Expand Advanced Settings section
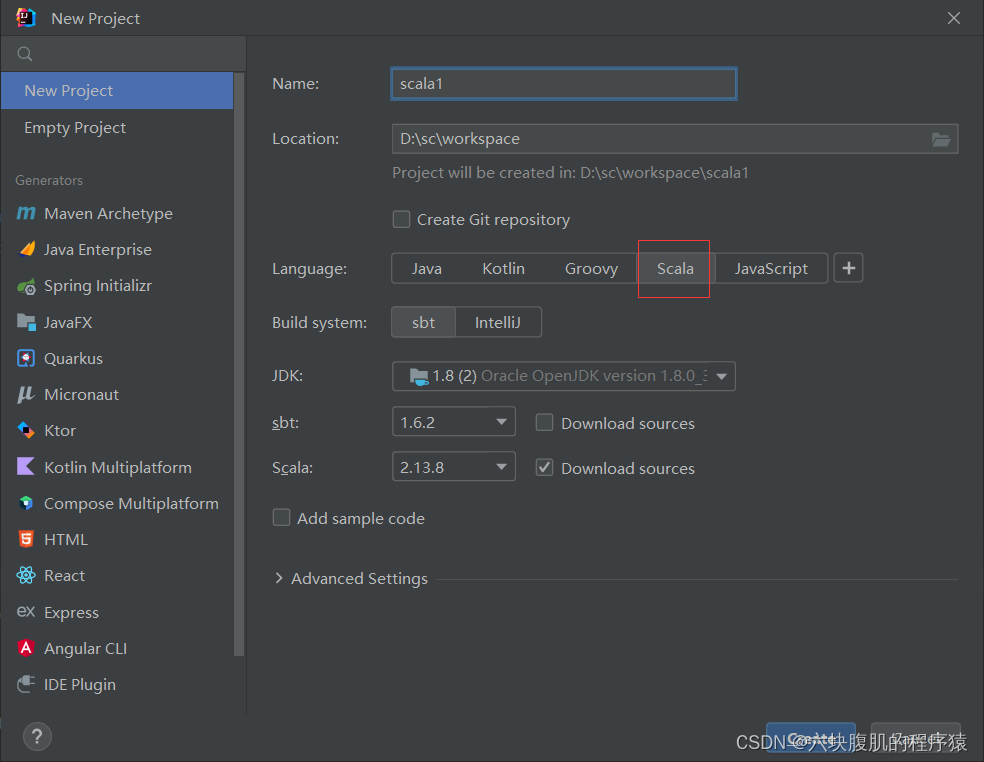The height and width of the screenshot is (762, 984). pyautogui.click(x=279, y=578)
